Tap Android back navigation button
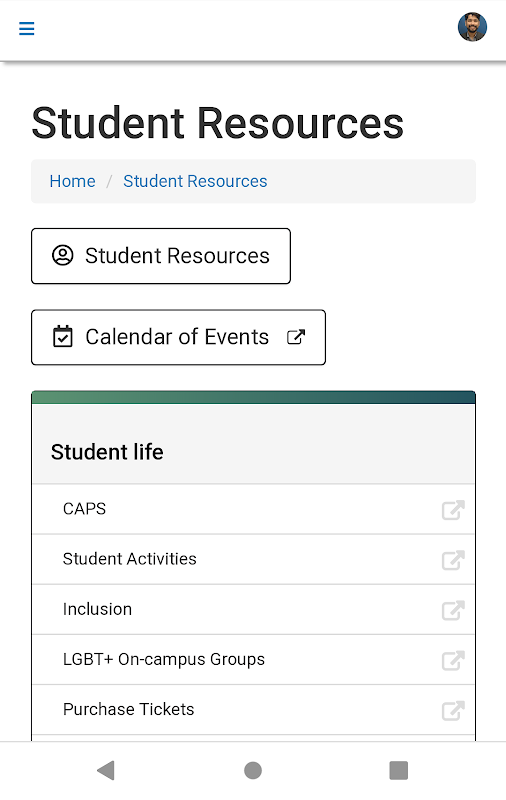Screen dimensions: 506x800 point(106,770)
